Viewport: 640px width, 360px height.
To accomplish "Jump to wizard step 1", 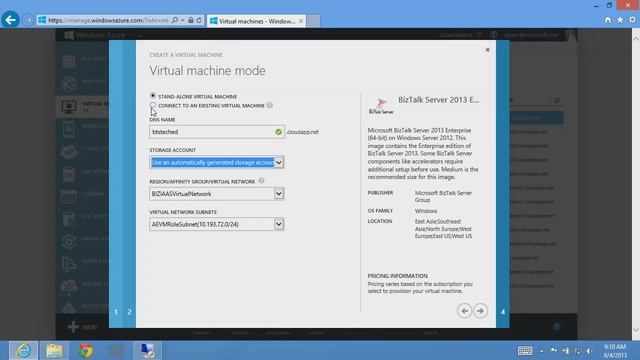I will click(x=116, y=312).
